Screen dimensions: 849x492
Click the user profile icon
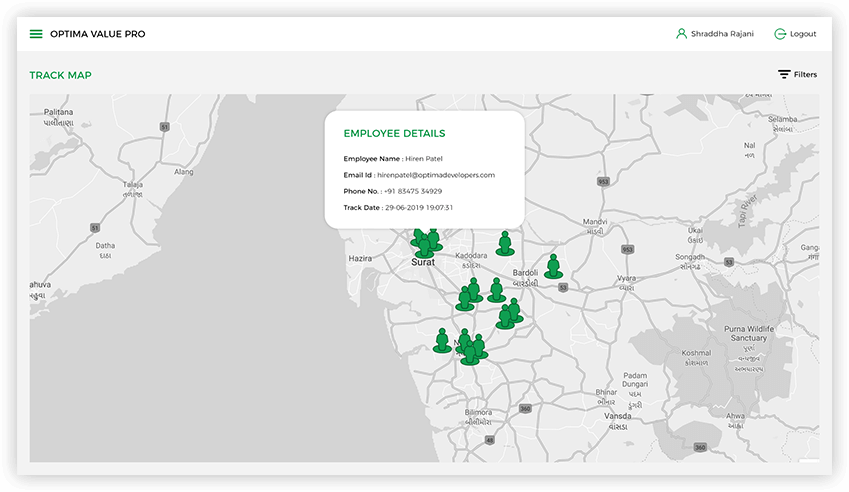(681, 34)
